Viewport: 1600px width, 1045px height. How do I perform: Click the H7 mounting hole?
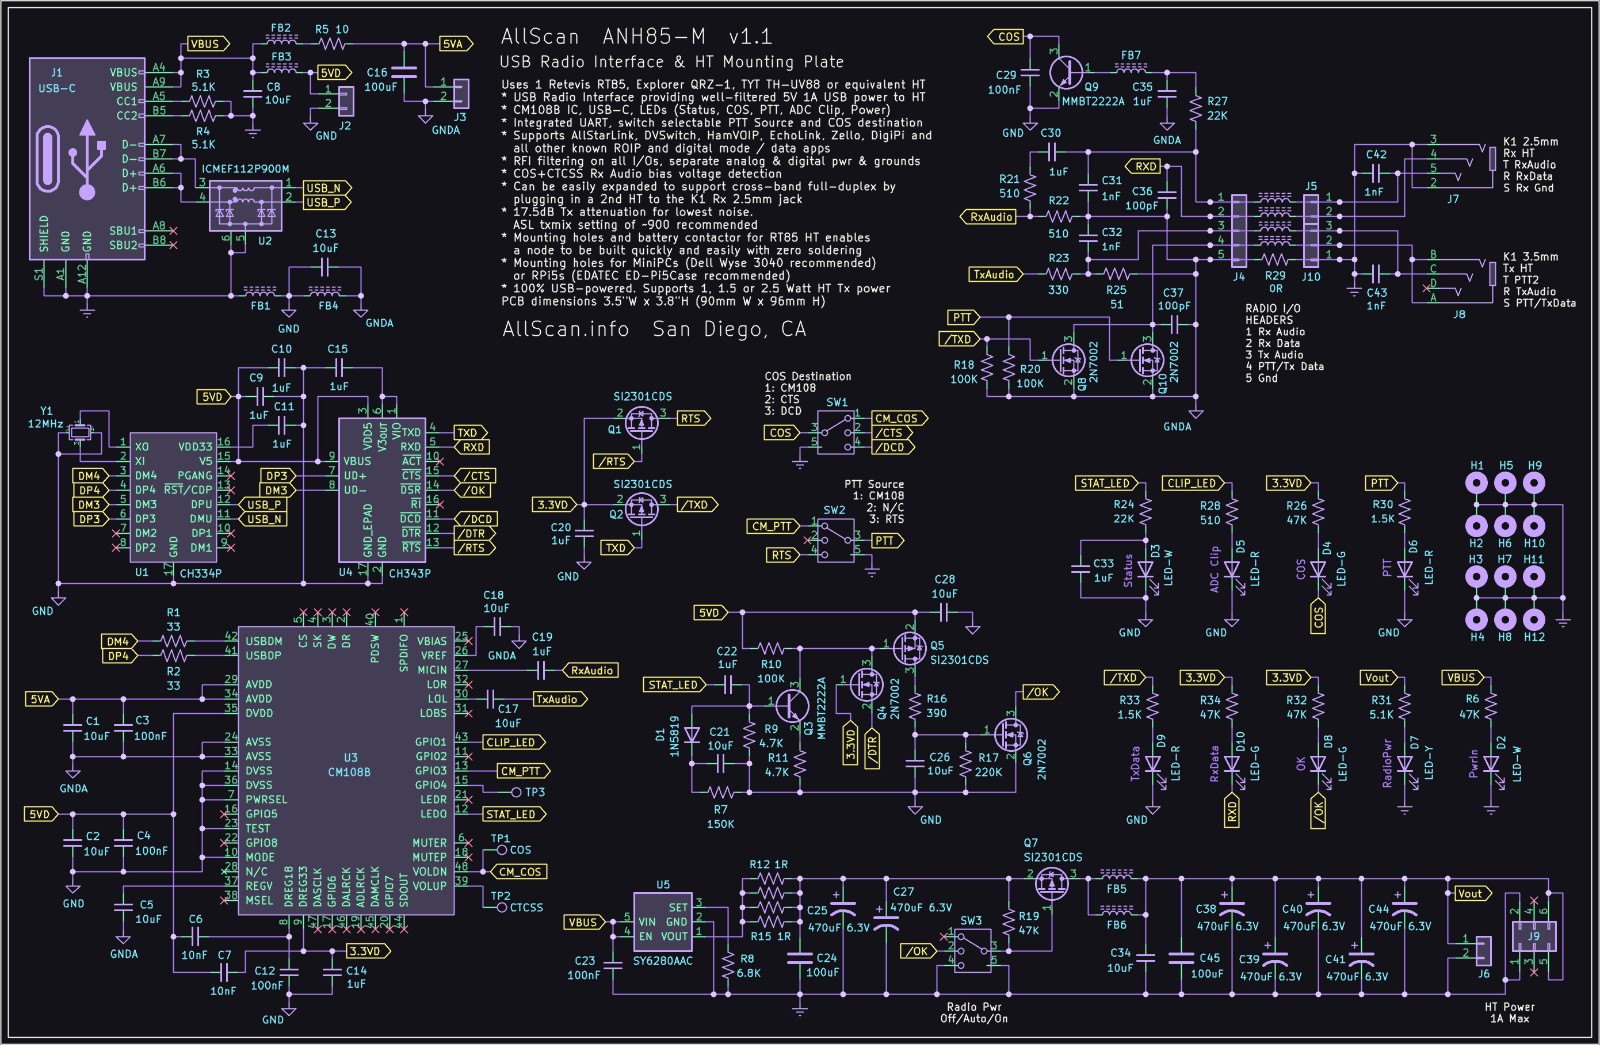[x=1505, y=578]
